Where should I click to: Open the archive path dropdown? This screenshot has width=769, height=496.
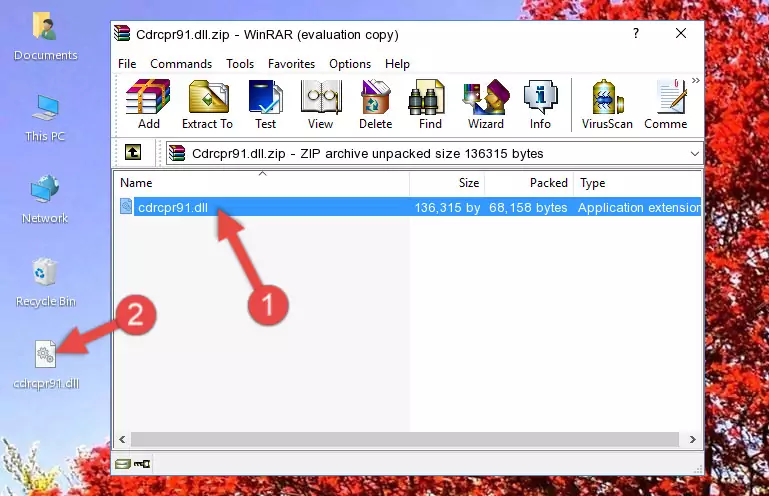(x=694, y=154)
